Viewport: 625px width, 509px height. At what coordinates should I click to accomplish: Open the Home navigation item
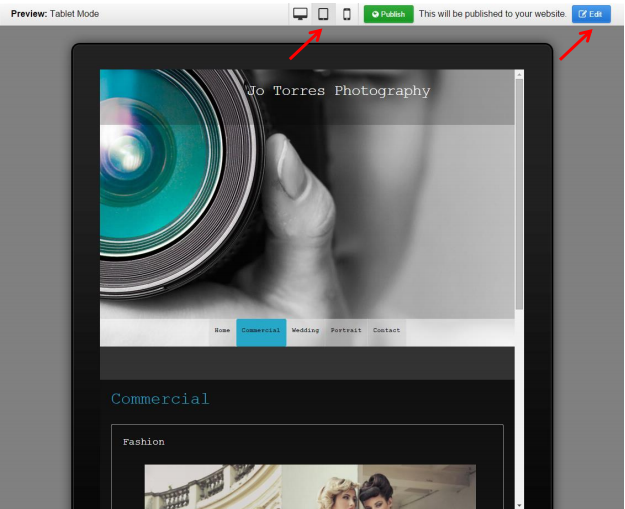tap(222, 330)
